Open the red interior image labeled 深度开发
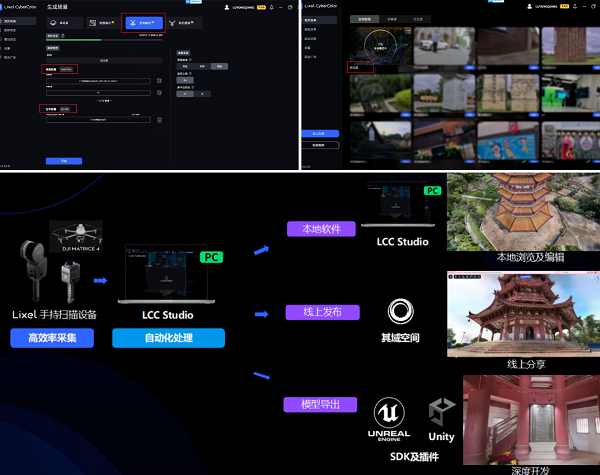This screenshot has width=600, height=475. [532, 420]
